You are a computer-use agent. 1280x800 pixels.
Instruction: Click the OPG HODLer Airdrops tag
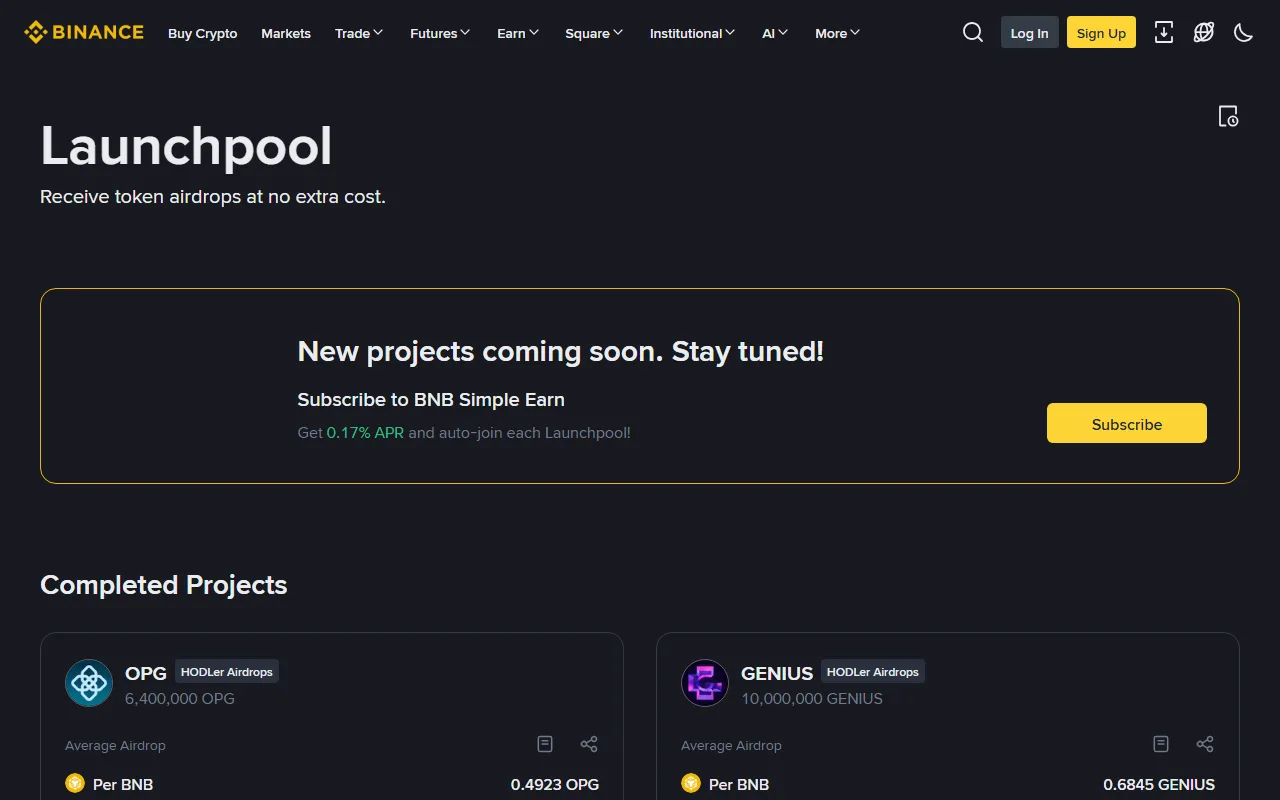tap(227, 672)
